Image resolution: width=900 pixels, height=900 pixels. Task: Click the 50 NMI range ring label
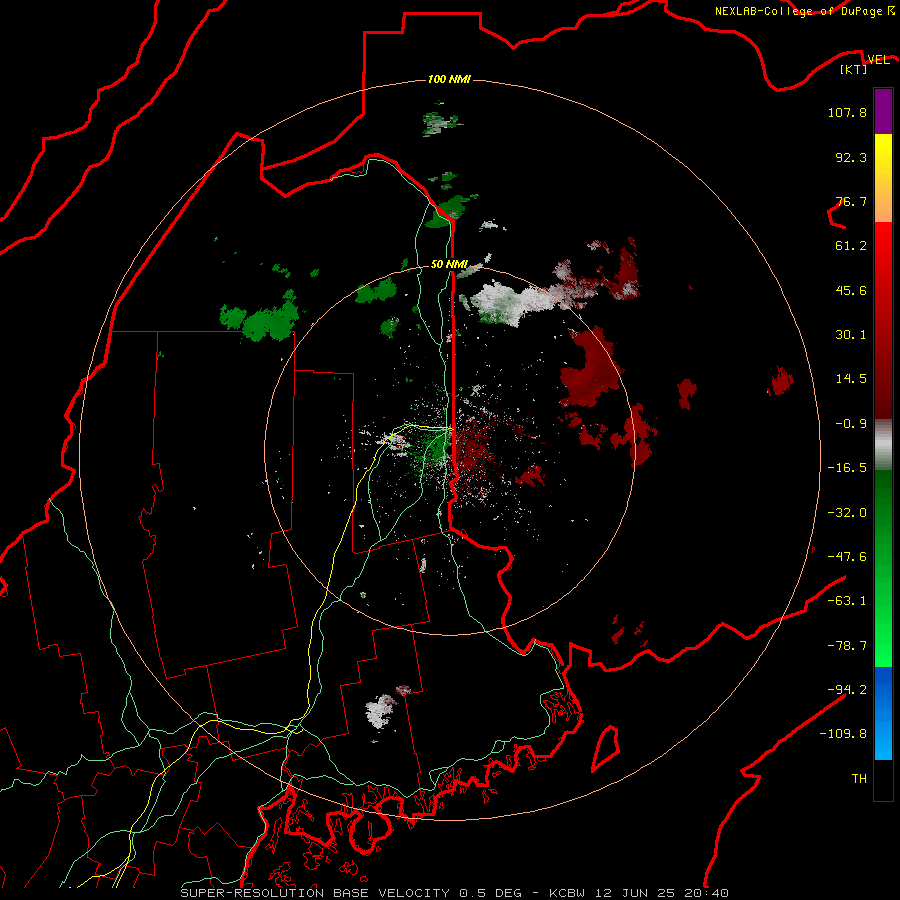tap(449, 265)
